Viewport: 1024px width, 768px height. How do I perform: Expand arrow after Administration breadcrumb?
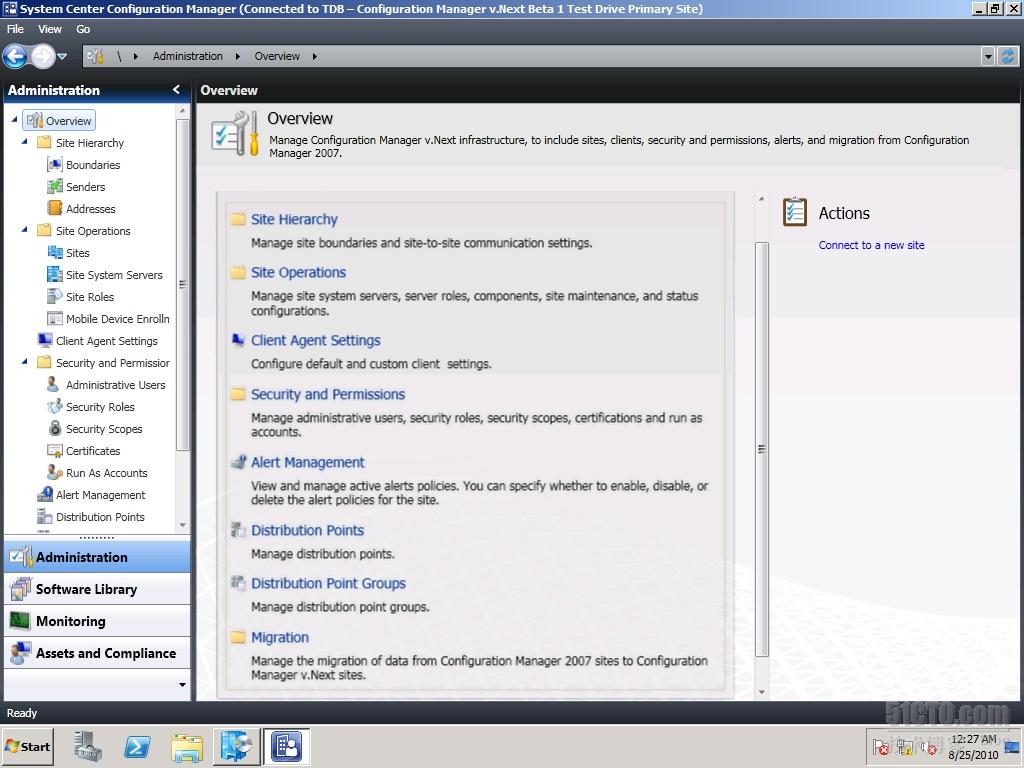click(238, 56)
